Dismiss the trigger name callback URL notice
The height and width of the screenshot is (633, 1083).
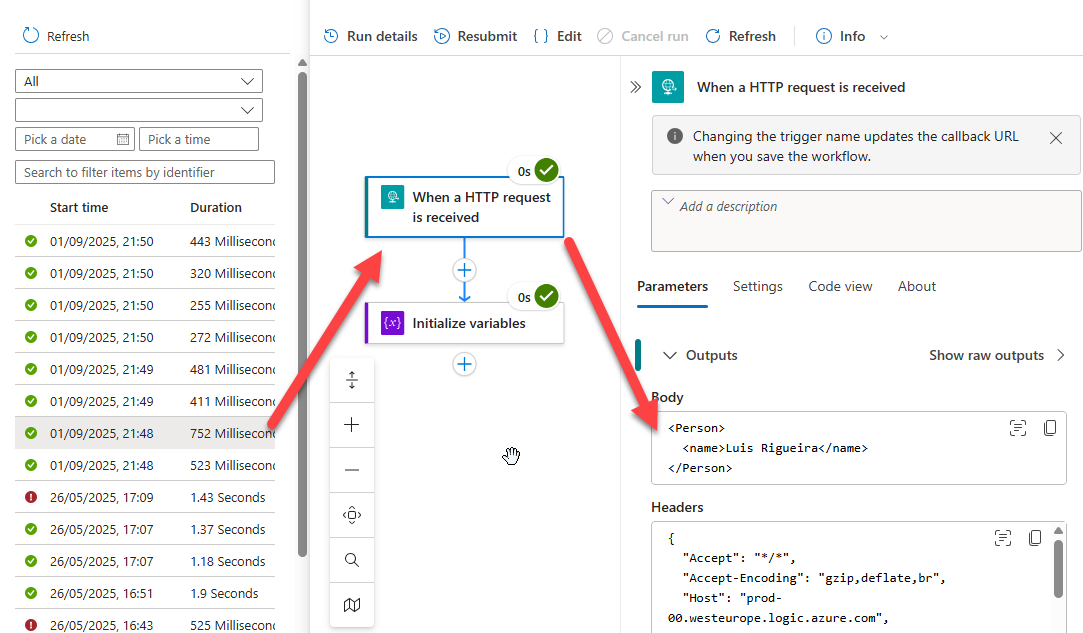(x=1056, y=138)
